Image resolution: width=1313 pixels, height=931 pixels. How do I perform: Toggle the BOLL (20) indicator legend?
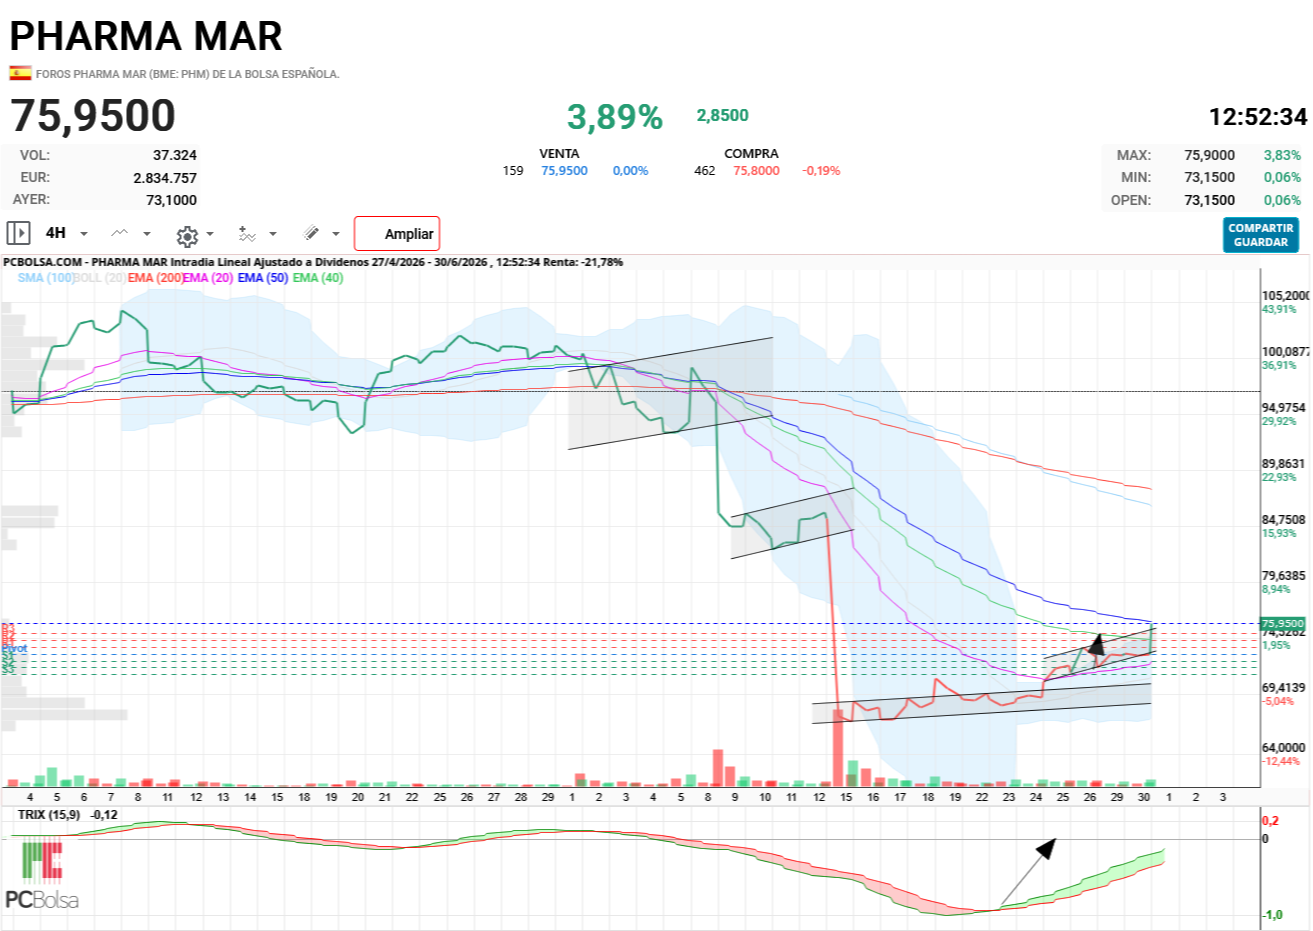click(101, 278)
